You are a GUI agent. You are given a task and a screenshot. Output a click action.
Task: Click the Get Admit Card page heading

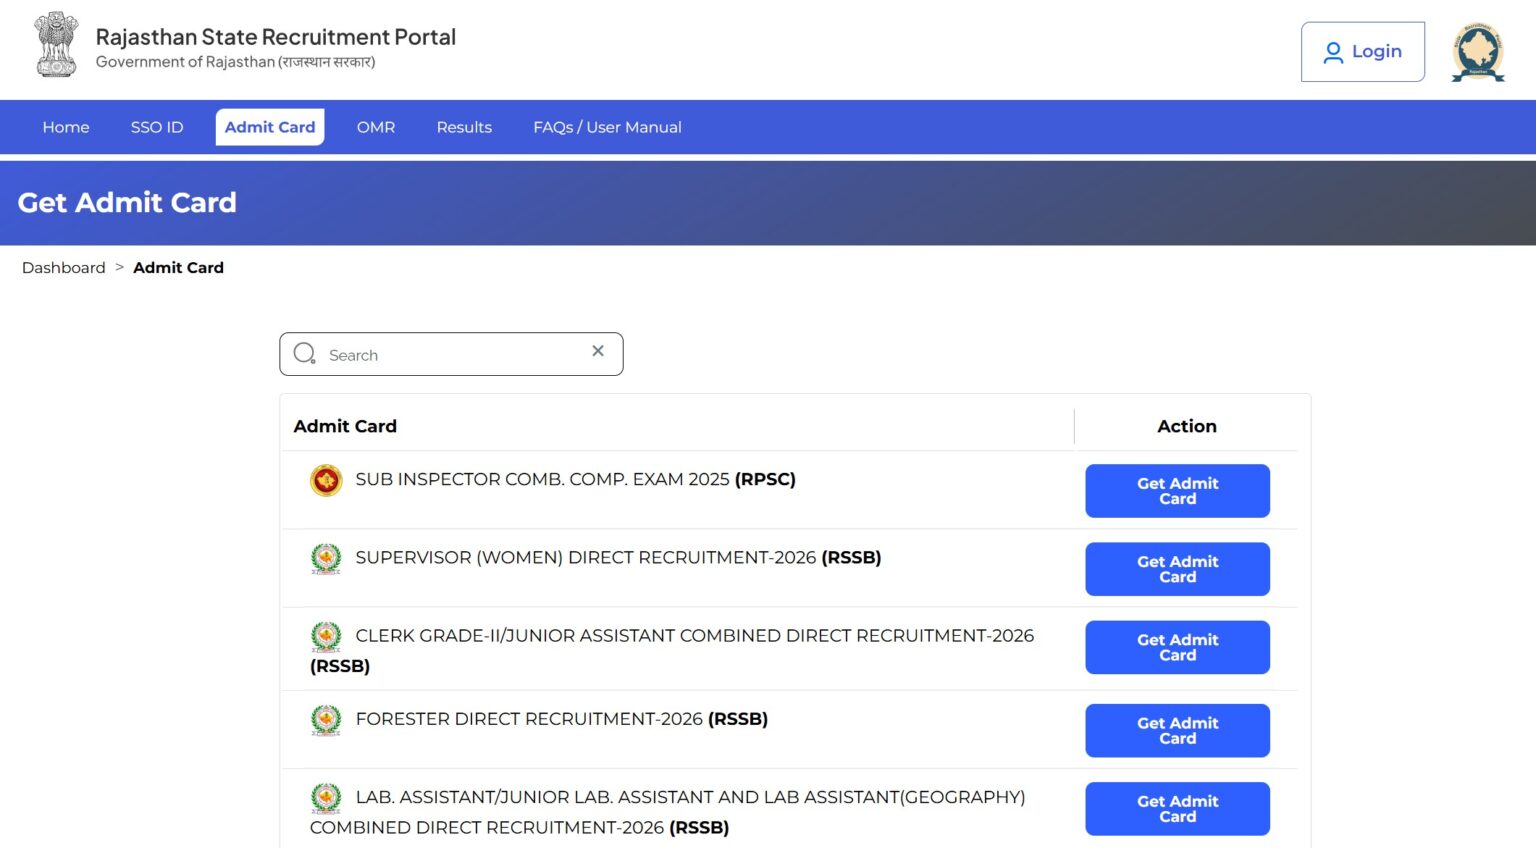pyautogui.click(x=127, y=203)
